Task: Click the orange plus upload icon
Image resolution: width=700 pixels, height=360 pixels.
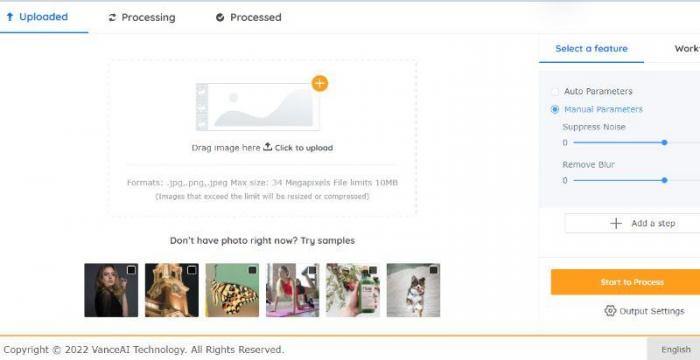Action: click(320, 83)
